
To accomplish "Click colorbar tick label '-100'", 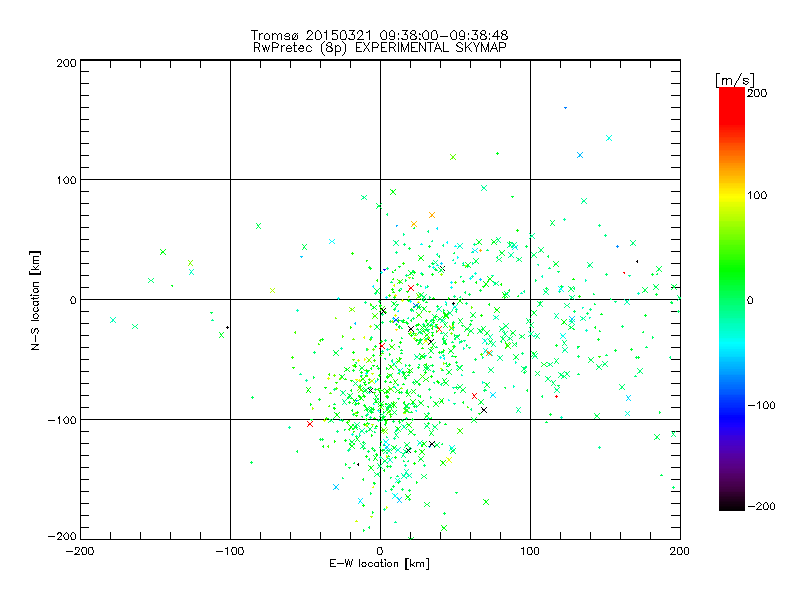I will pyautogui.click(x=761, y=405).
